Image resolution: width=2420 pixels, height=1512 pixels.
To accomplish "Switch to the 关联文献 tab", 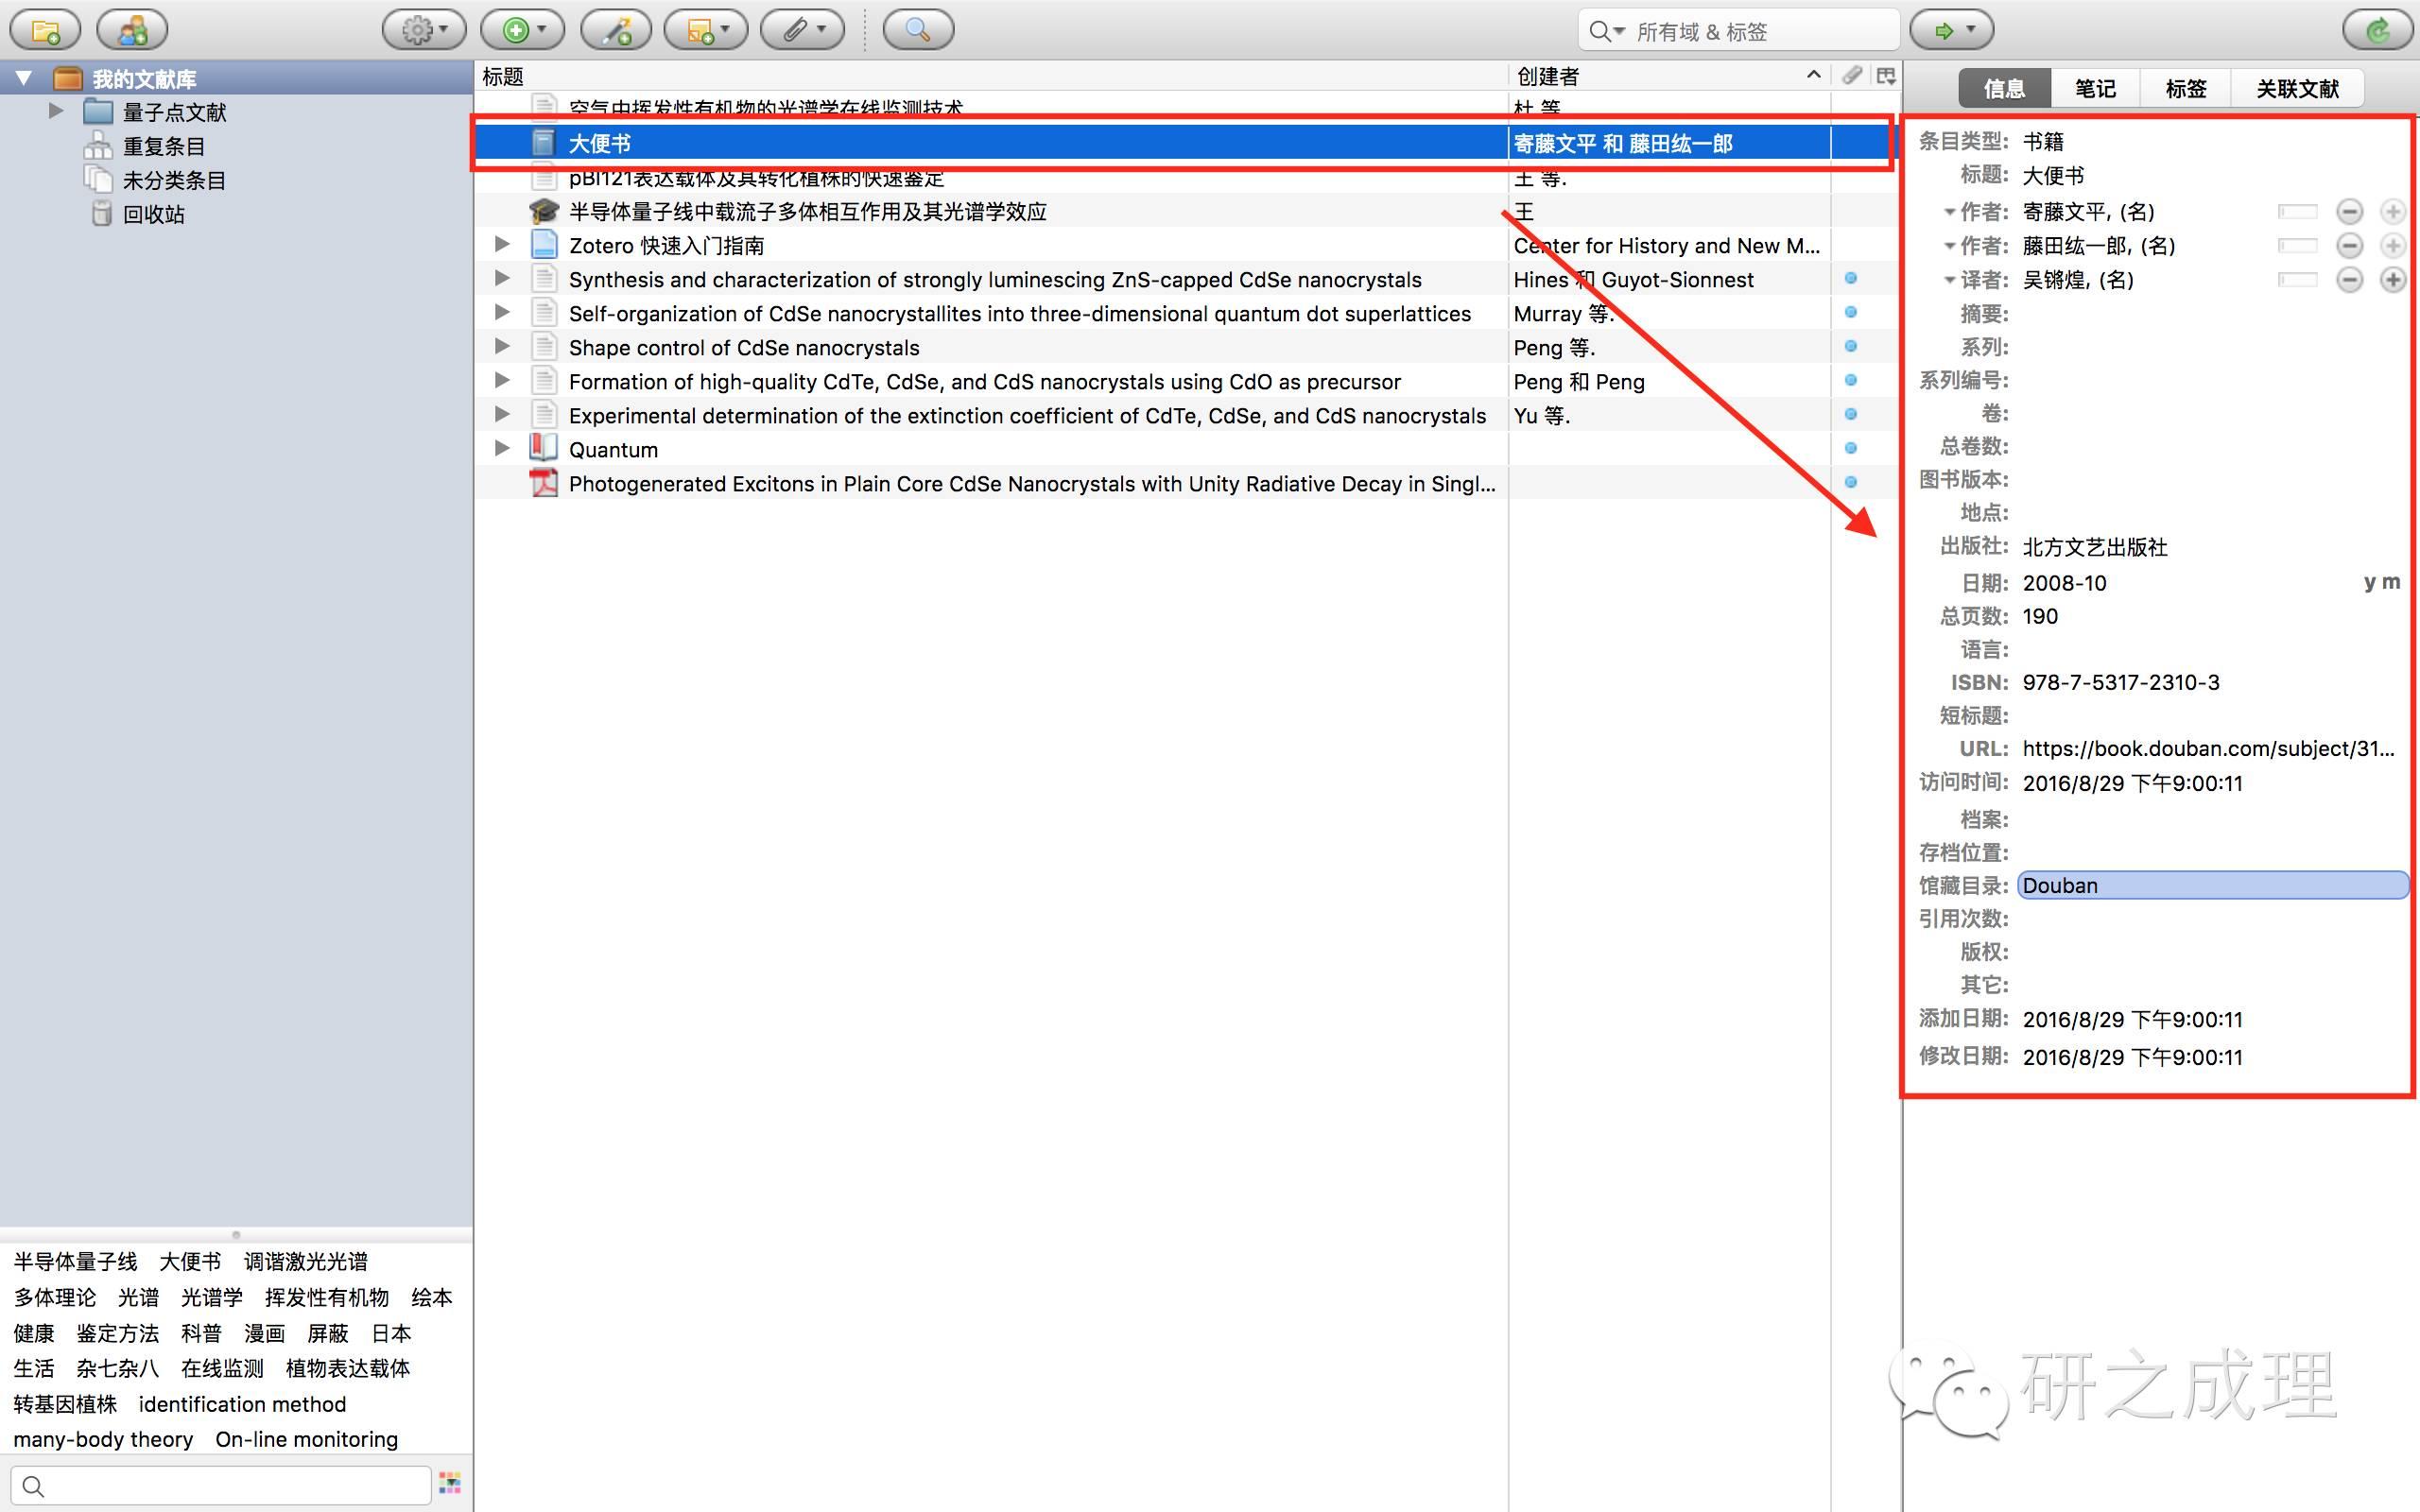I will (2296, 89).
